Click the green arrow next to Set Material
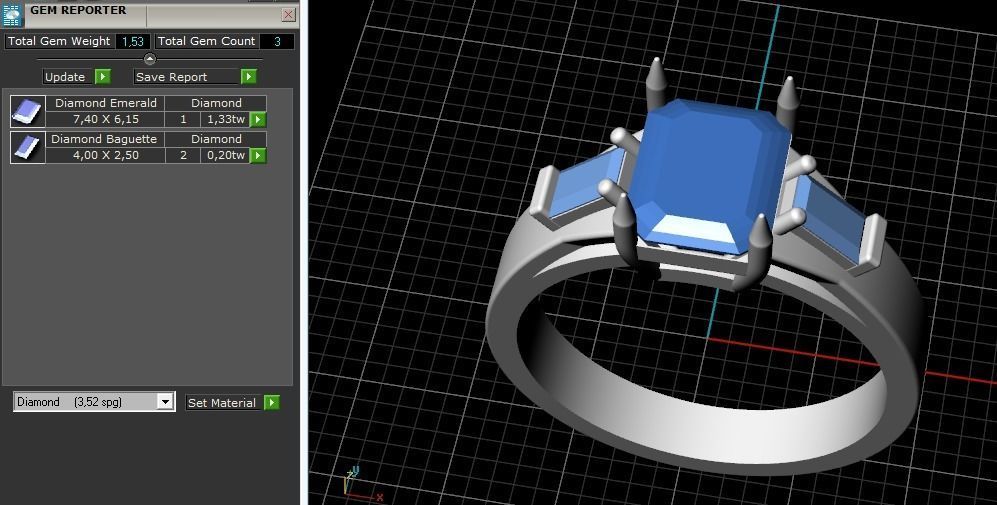Screen dimensions: 997x505 (x=272, y=403)
